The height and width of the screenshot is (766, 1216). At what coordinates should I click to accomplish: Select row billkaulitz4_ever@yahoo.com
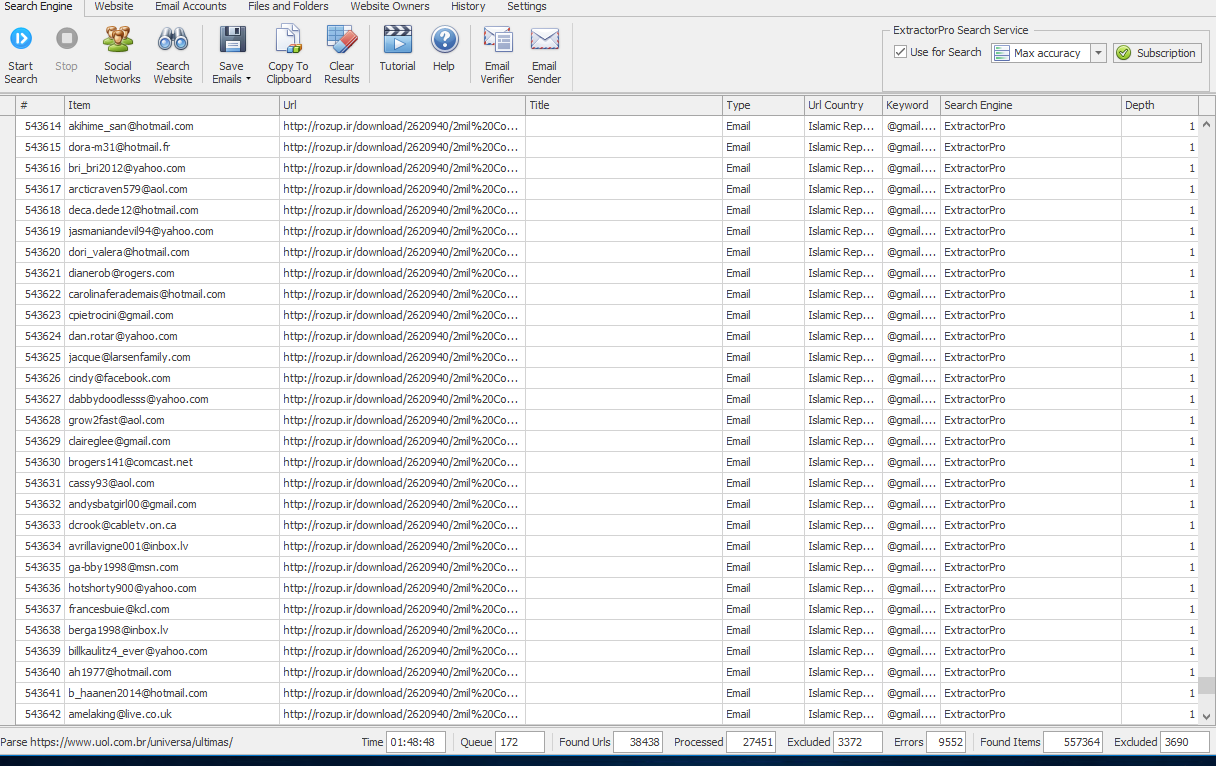tap(608, 651)
